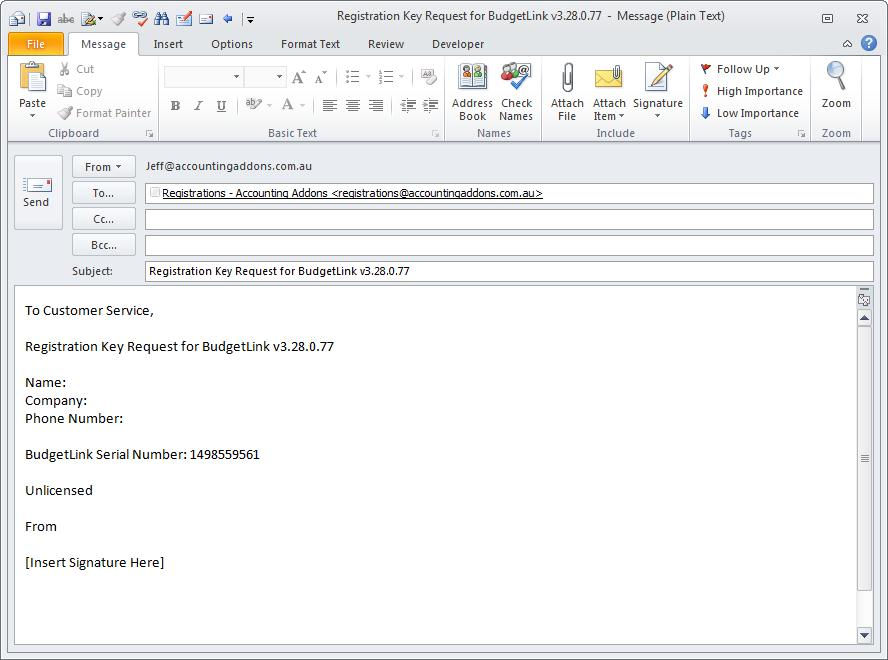Click into the Cc input field
The height and width of the screenshot is (660, 888).
pos(509,219)
